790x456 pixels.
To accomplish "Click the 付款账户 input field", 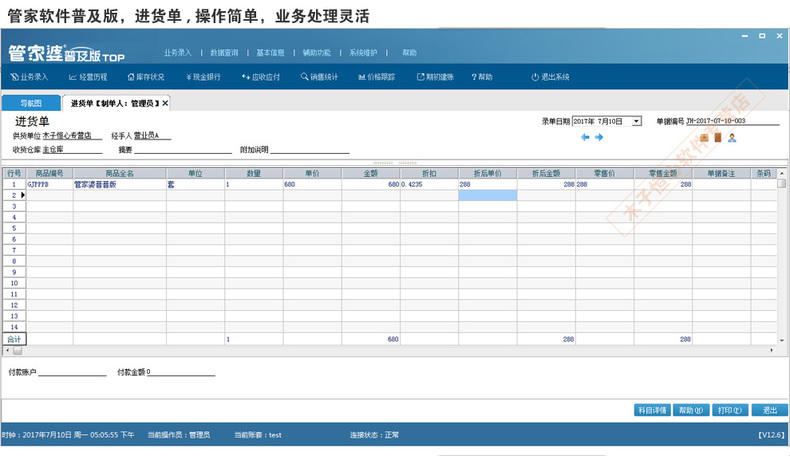I will point(72,372).
